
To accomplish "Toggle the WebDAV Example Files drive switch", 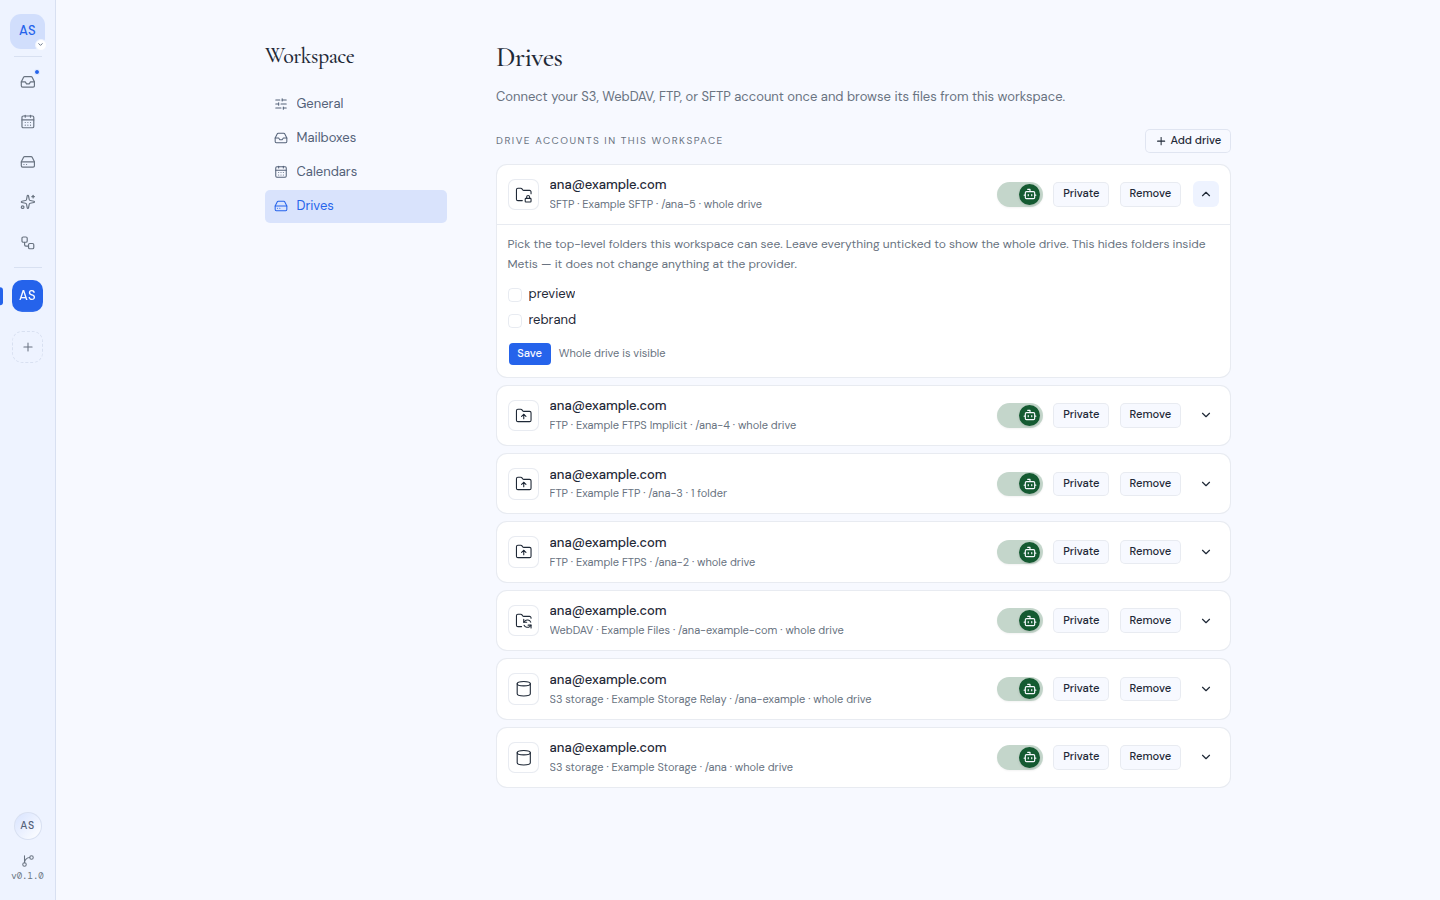I will click(1020, 621).
